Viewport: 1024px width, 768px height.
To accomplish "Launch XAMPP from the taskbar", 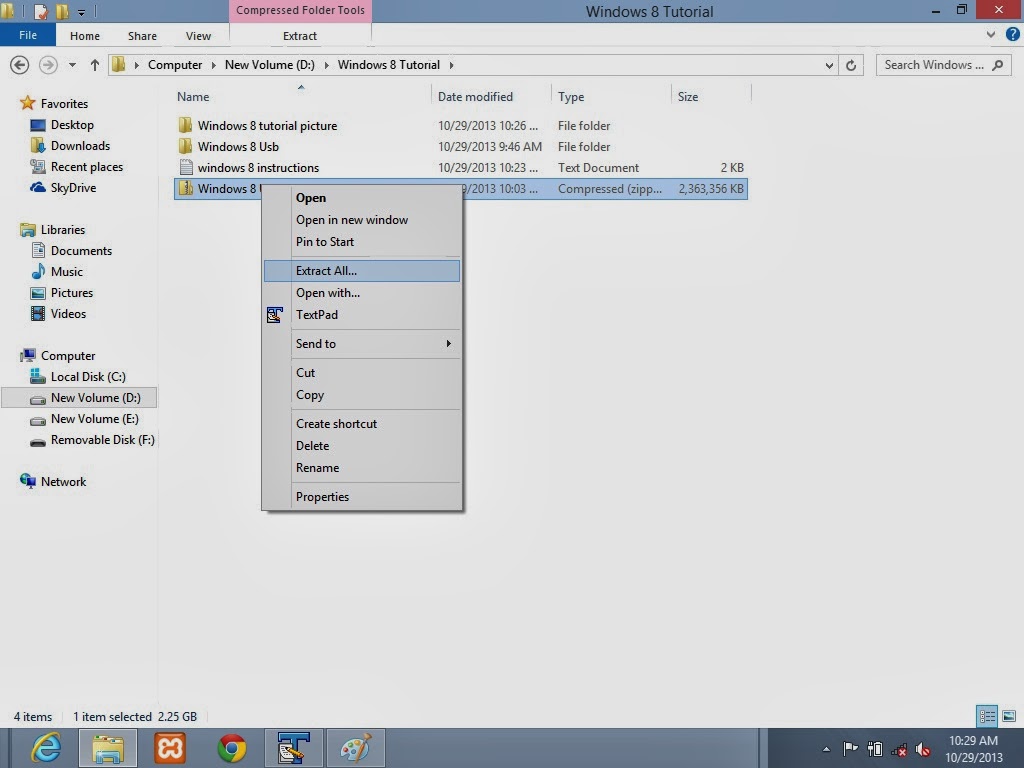I will 170,748.
